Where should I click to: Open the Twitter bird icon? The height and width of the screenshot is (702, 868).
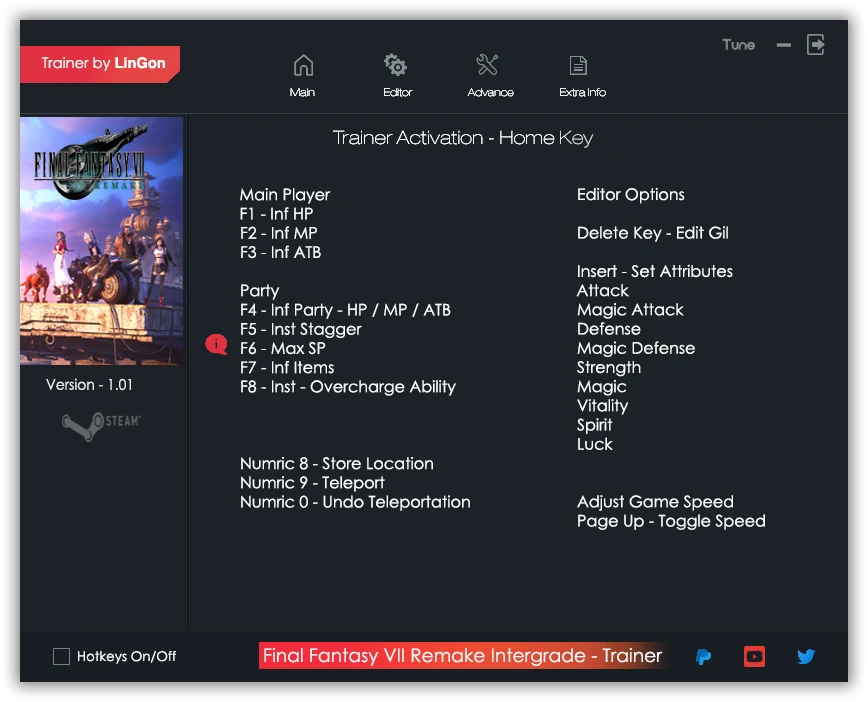(x=806, y=657)
